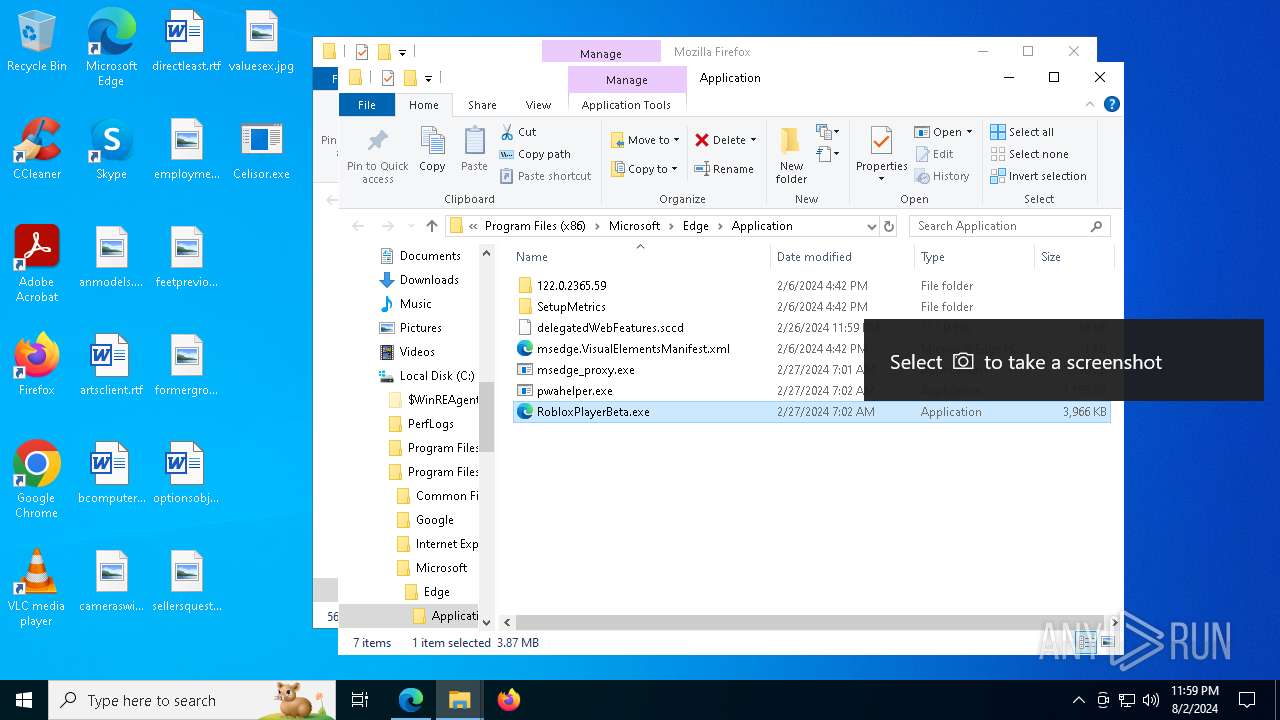Sort by Date modified column
The height and width of the screenshot is (720, 1280).
pos(842,257)
